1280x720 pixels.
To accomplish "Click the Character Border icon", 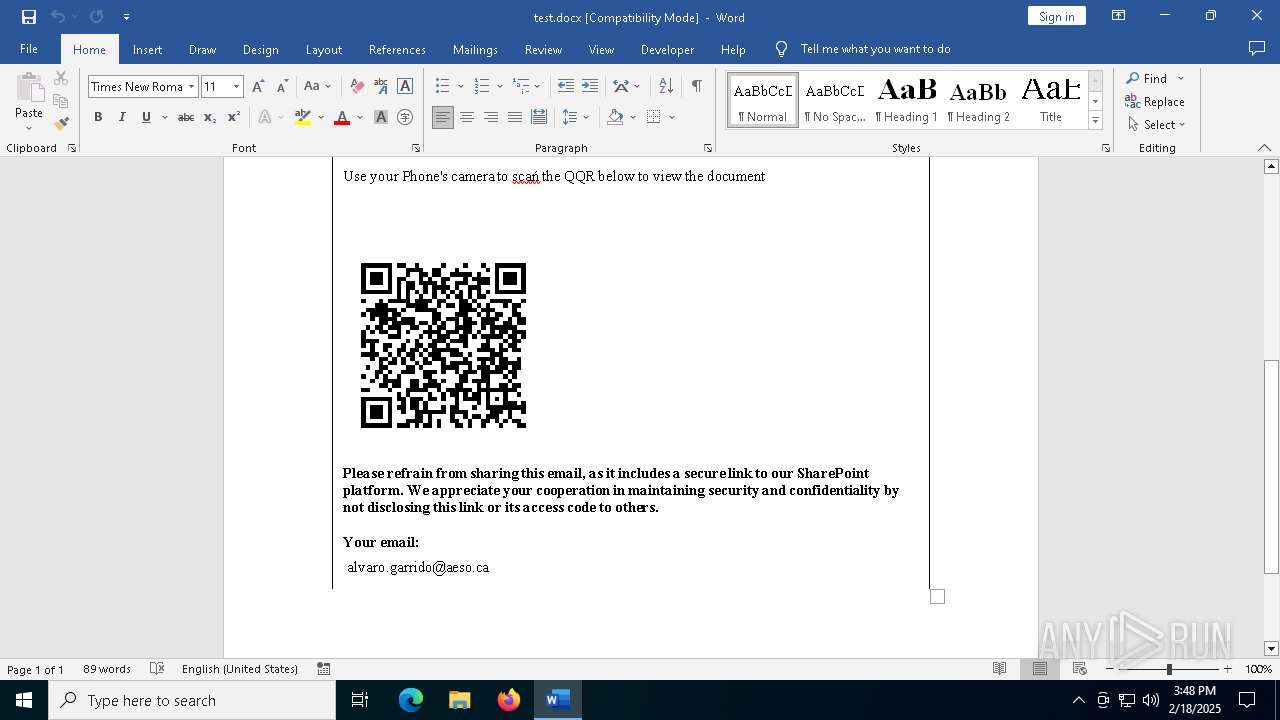I will 405,87.
